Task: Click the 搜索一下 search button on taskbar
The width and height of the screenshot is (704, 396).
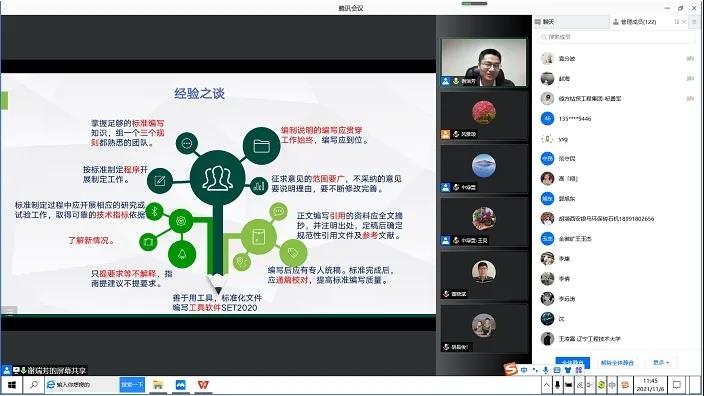Action: click(x=132, y=385)
